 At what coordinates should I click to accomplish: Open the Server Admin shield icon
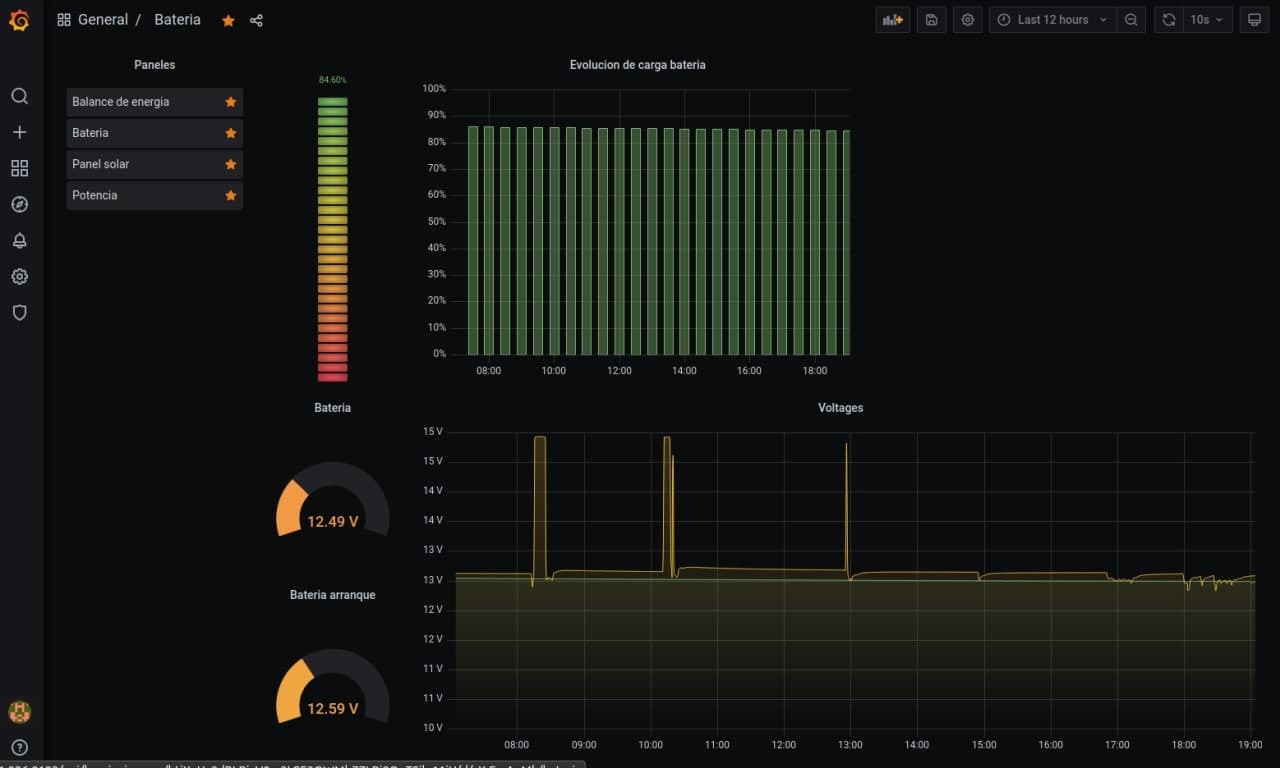click(19, 312)
